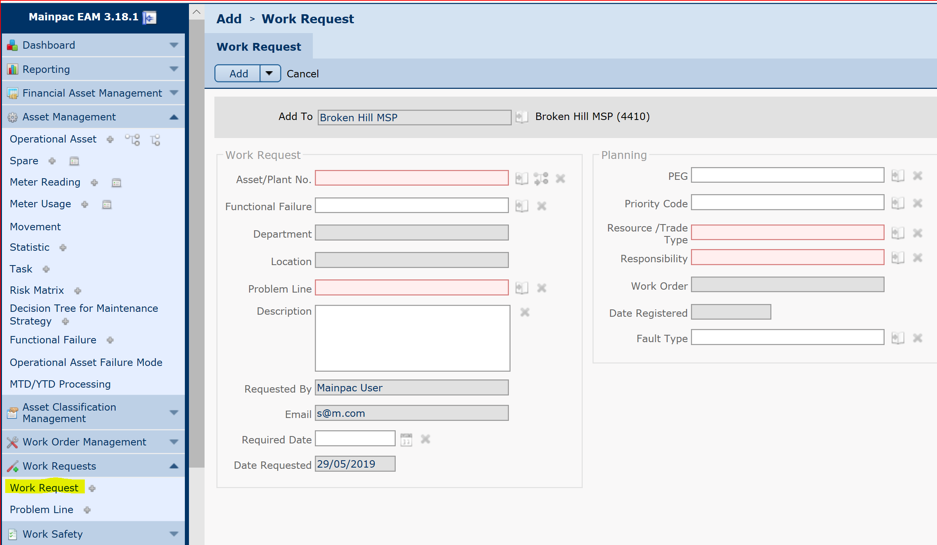Click the lookup icon next to PEG

[898, 176]
